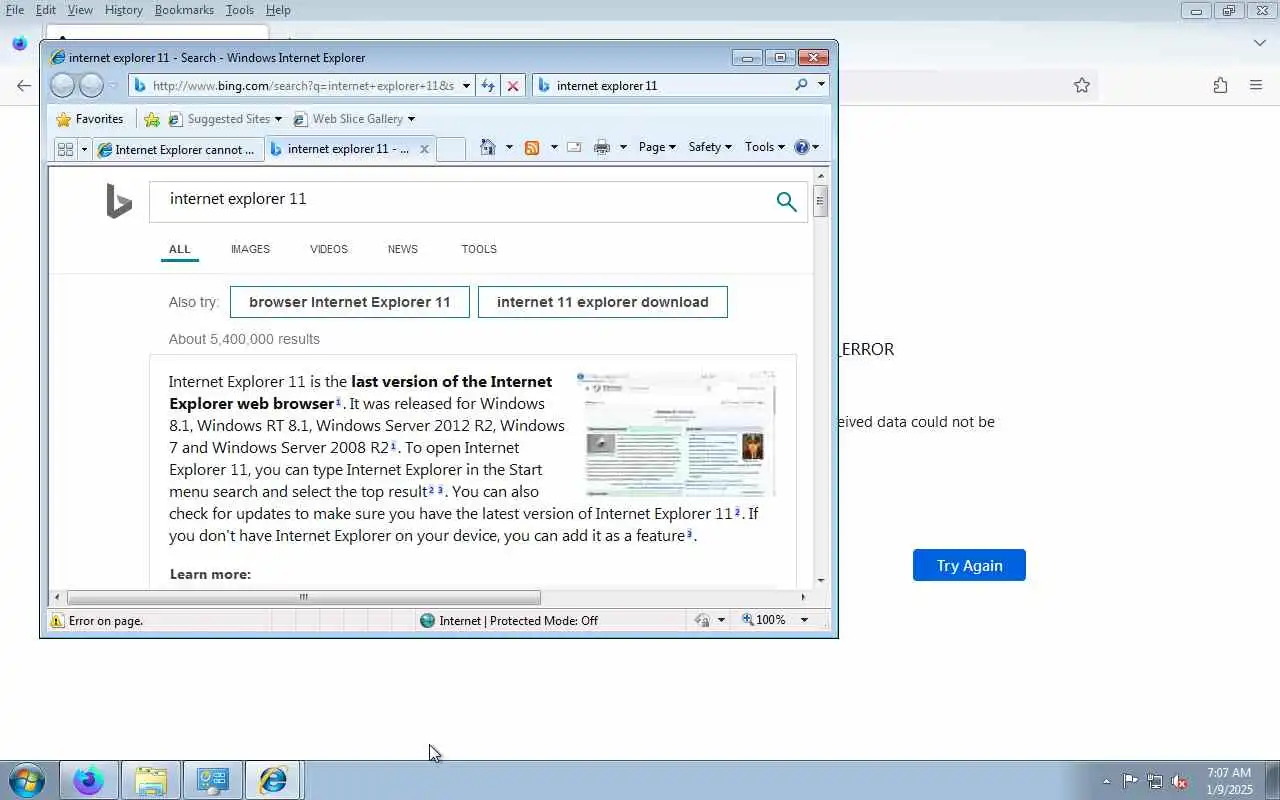The height and width of the screenshot is (800, 1280).
Task: Expand hidden system tray icons arrow
Action: [x=1106, y=781]
